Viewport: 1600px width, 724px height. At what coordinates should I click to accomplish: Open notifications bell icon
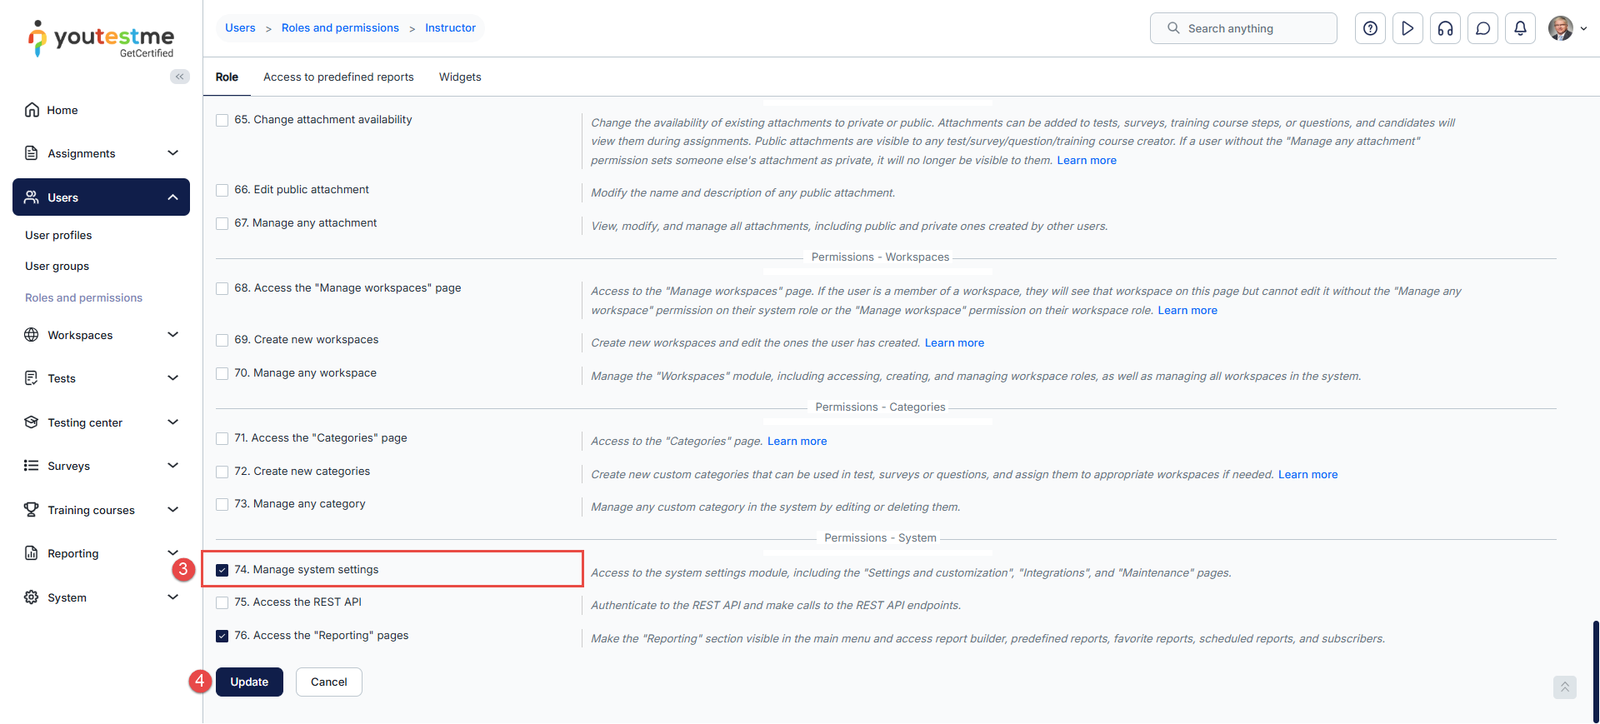(x=1520, y=29)
